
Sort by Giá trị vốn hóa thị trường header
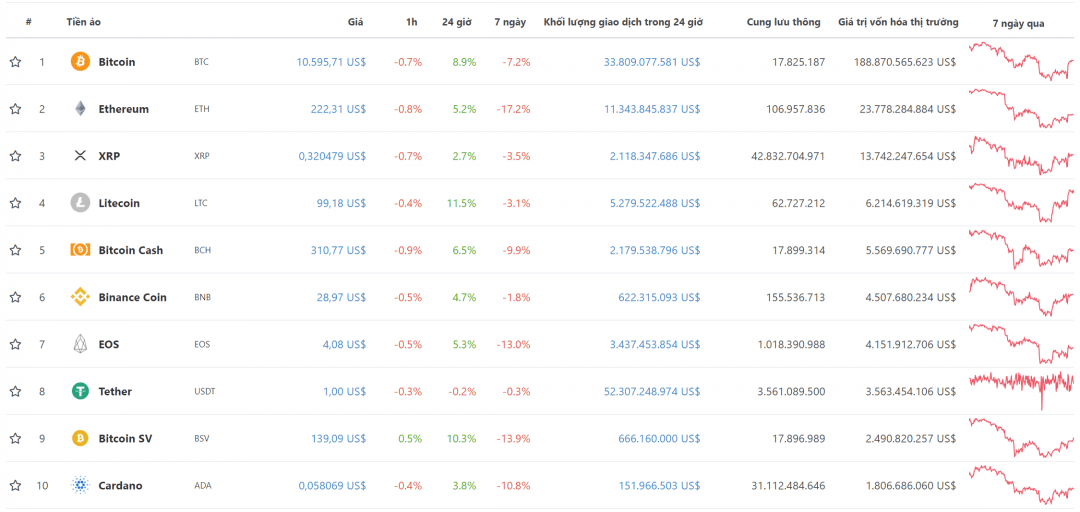pos(898,22)
